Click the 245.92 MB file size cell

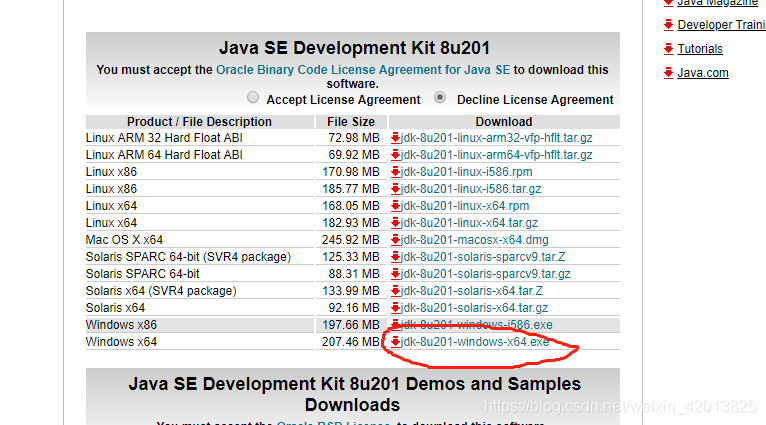pyautogui.click(x=351, y=240)
